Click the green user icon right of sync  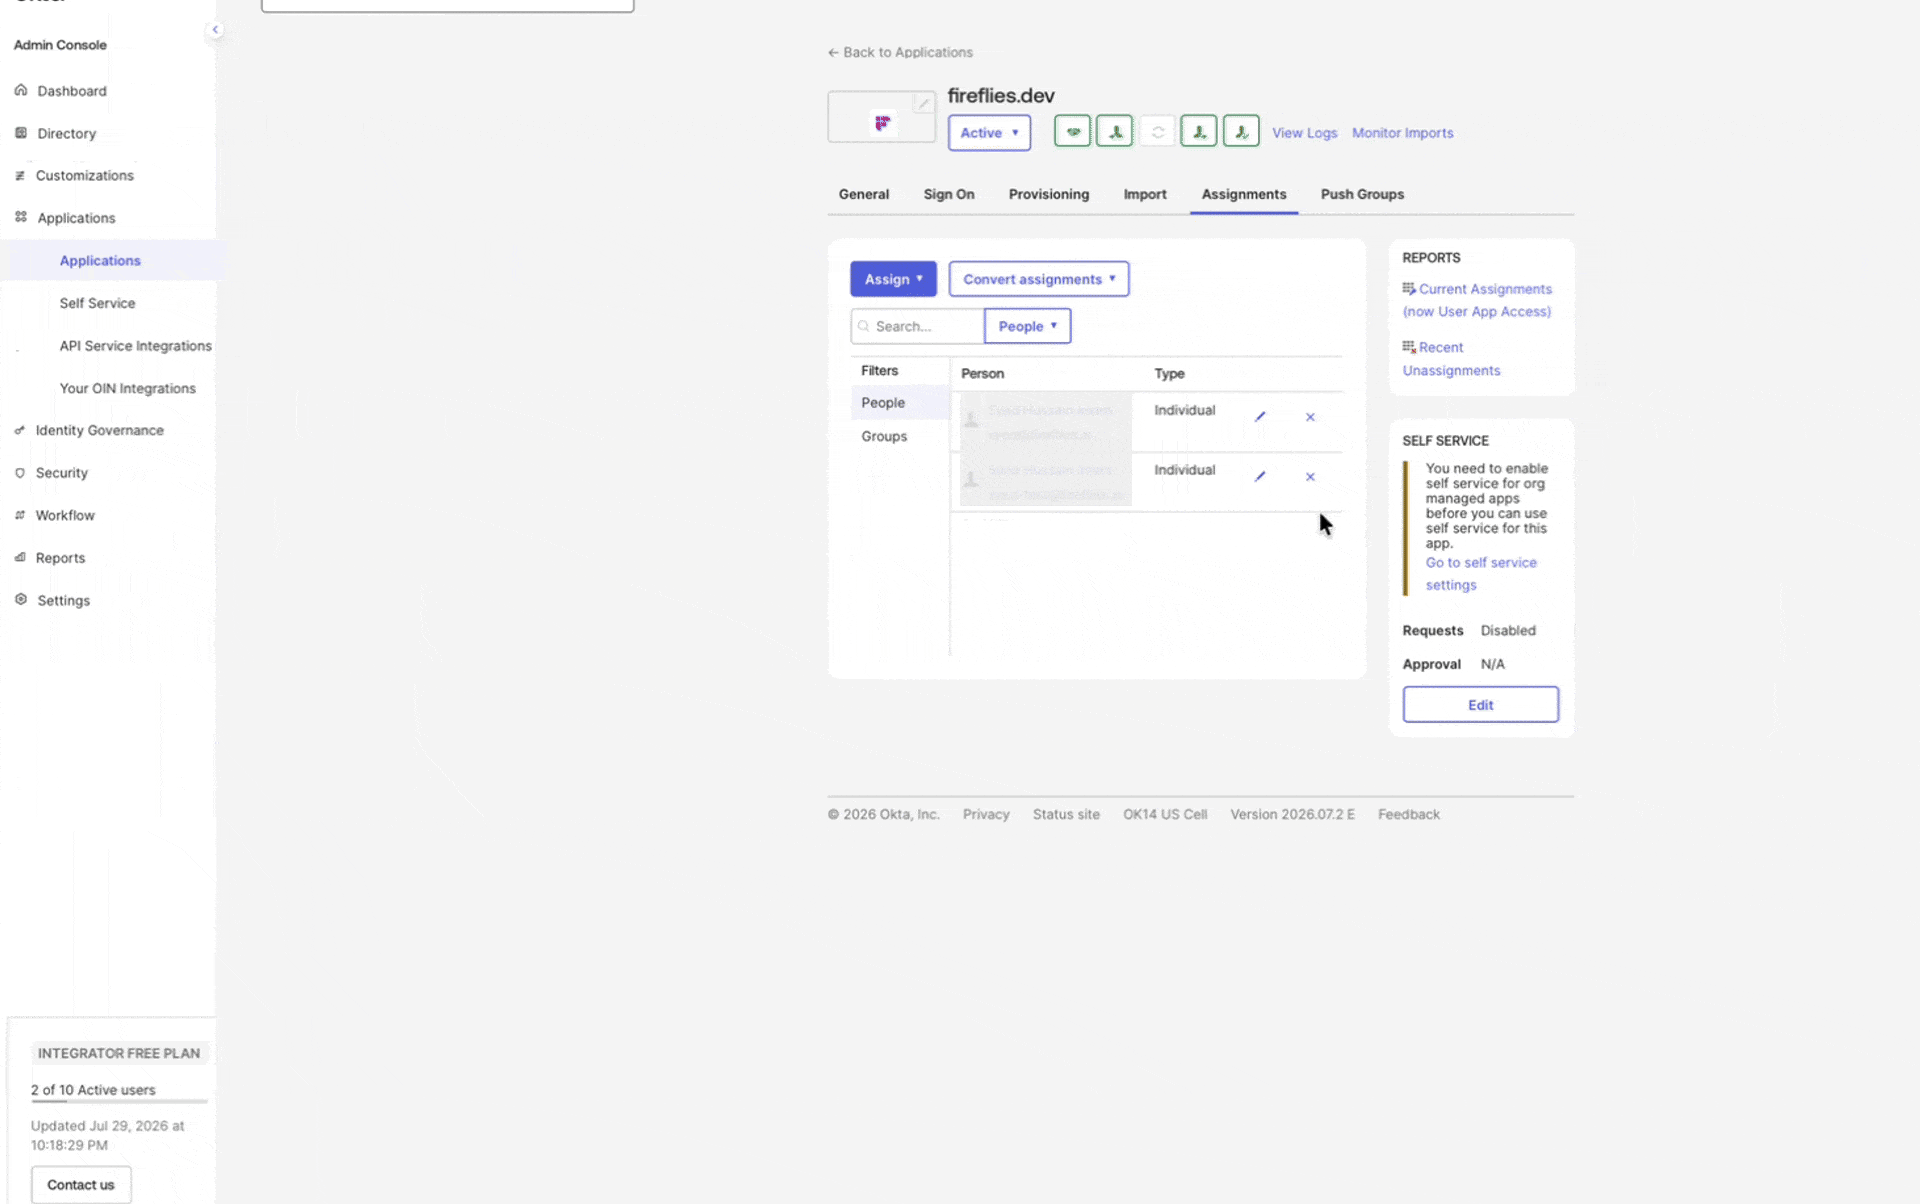(x=1199, y=132)
